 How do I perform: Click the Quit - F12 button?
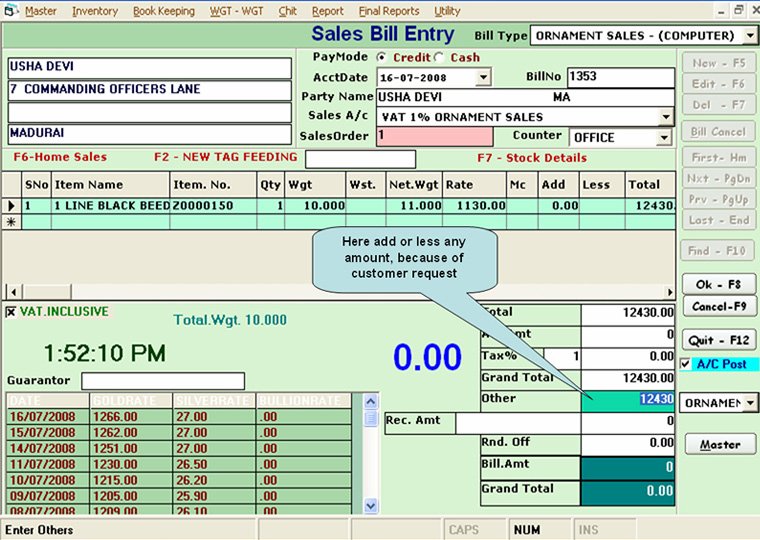pyautogui.click(x=718, y=341)
